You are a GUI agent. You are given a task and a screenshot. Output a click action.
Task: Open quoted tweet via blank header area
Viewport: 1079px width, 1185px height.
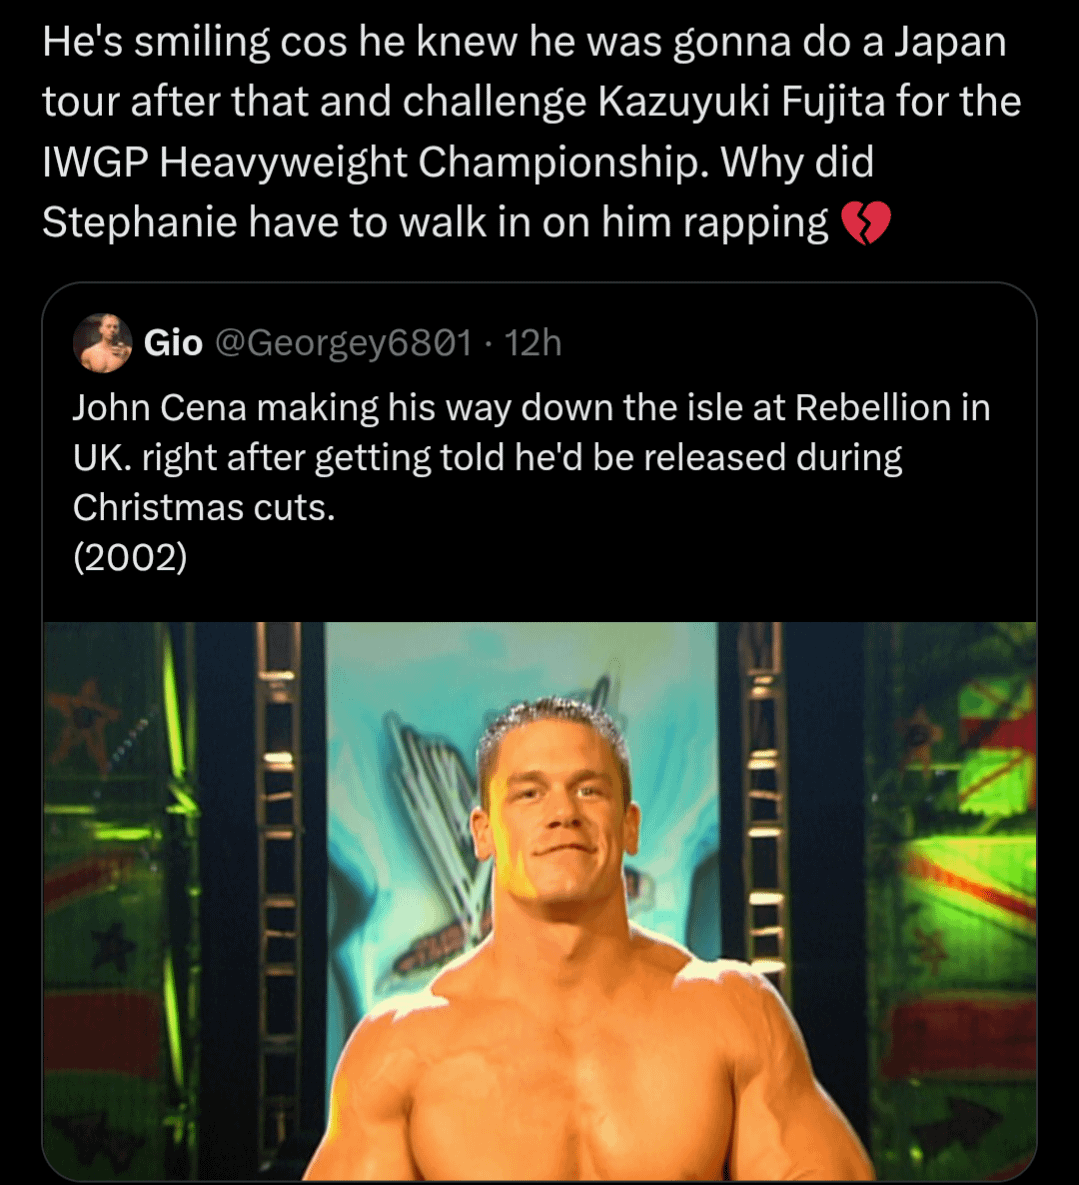(x=793, y=343)
